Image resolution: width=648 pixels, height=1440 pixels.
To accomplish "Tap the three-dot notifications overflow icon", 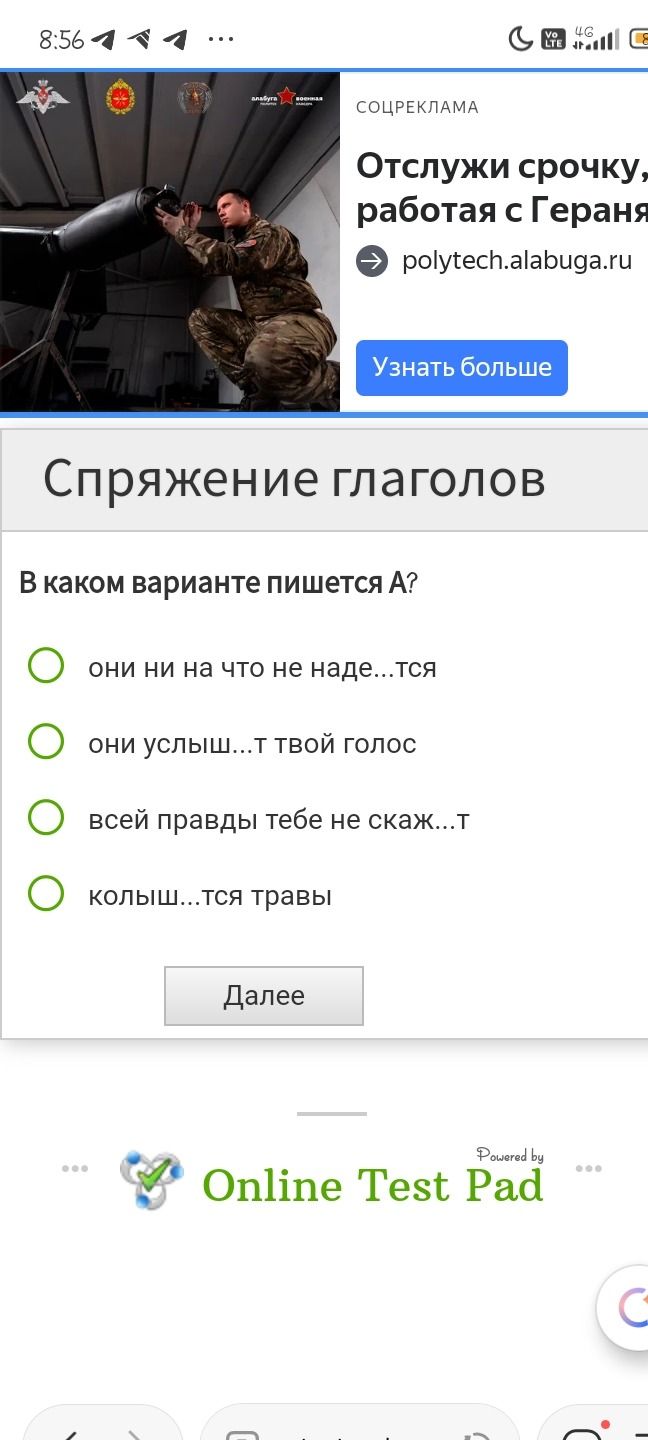I will [220, 40].
